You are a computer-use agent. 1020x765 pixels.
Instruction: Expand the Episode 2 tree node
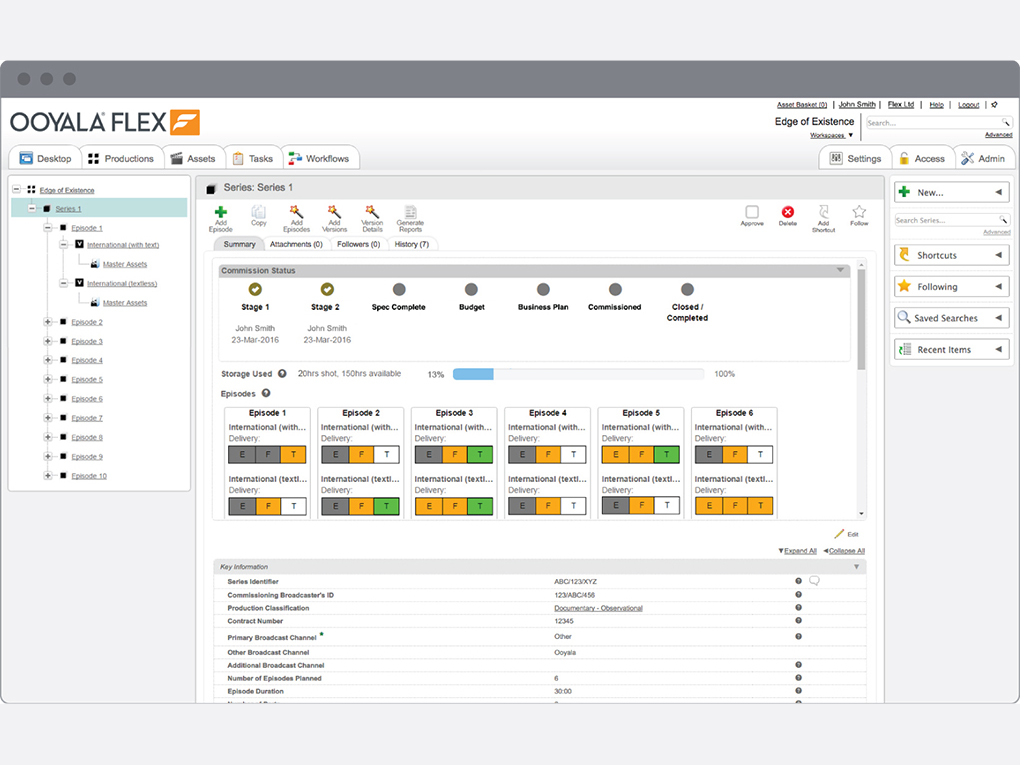pyautogui.click(x=47, y=321)
